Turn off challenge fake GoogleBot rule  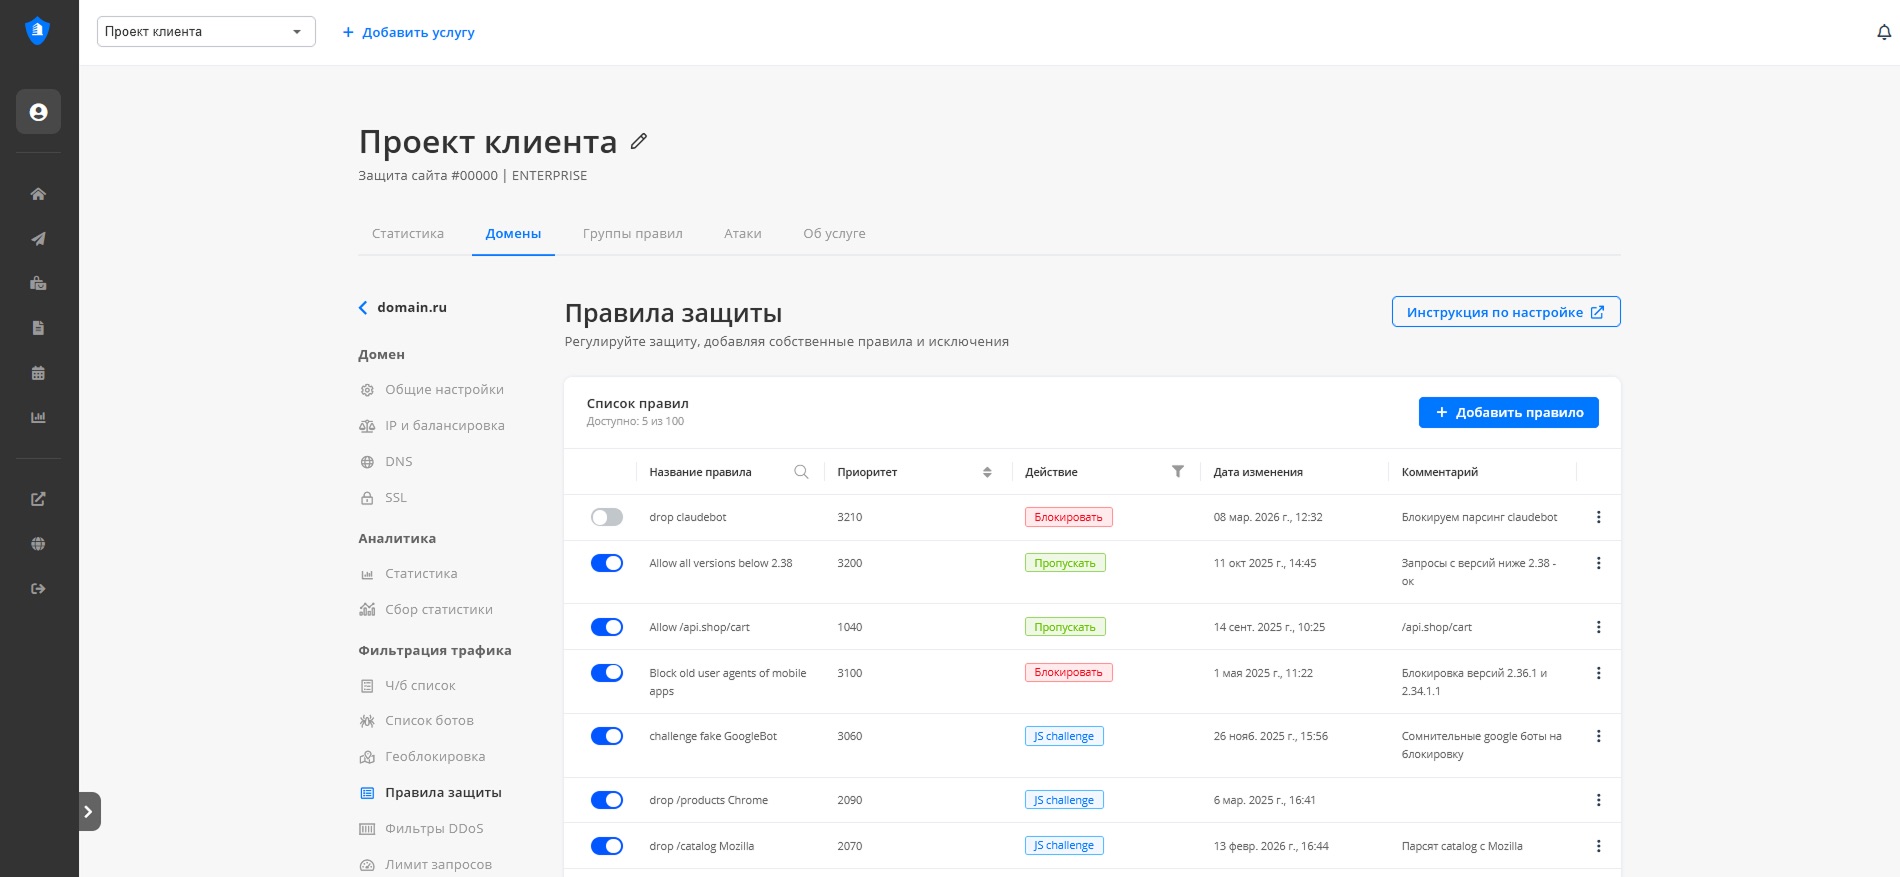607,736
